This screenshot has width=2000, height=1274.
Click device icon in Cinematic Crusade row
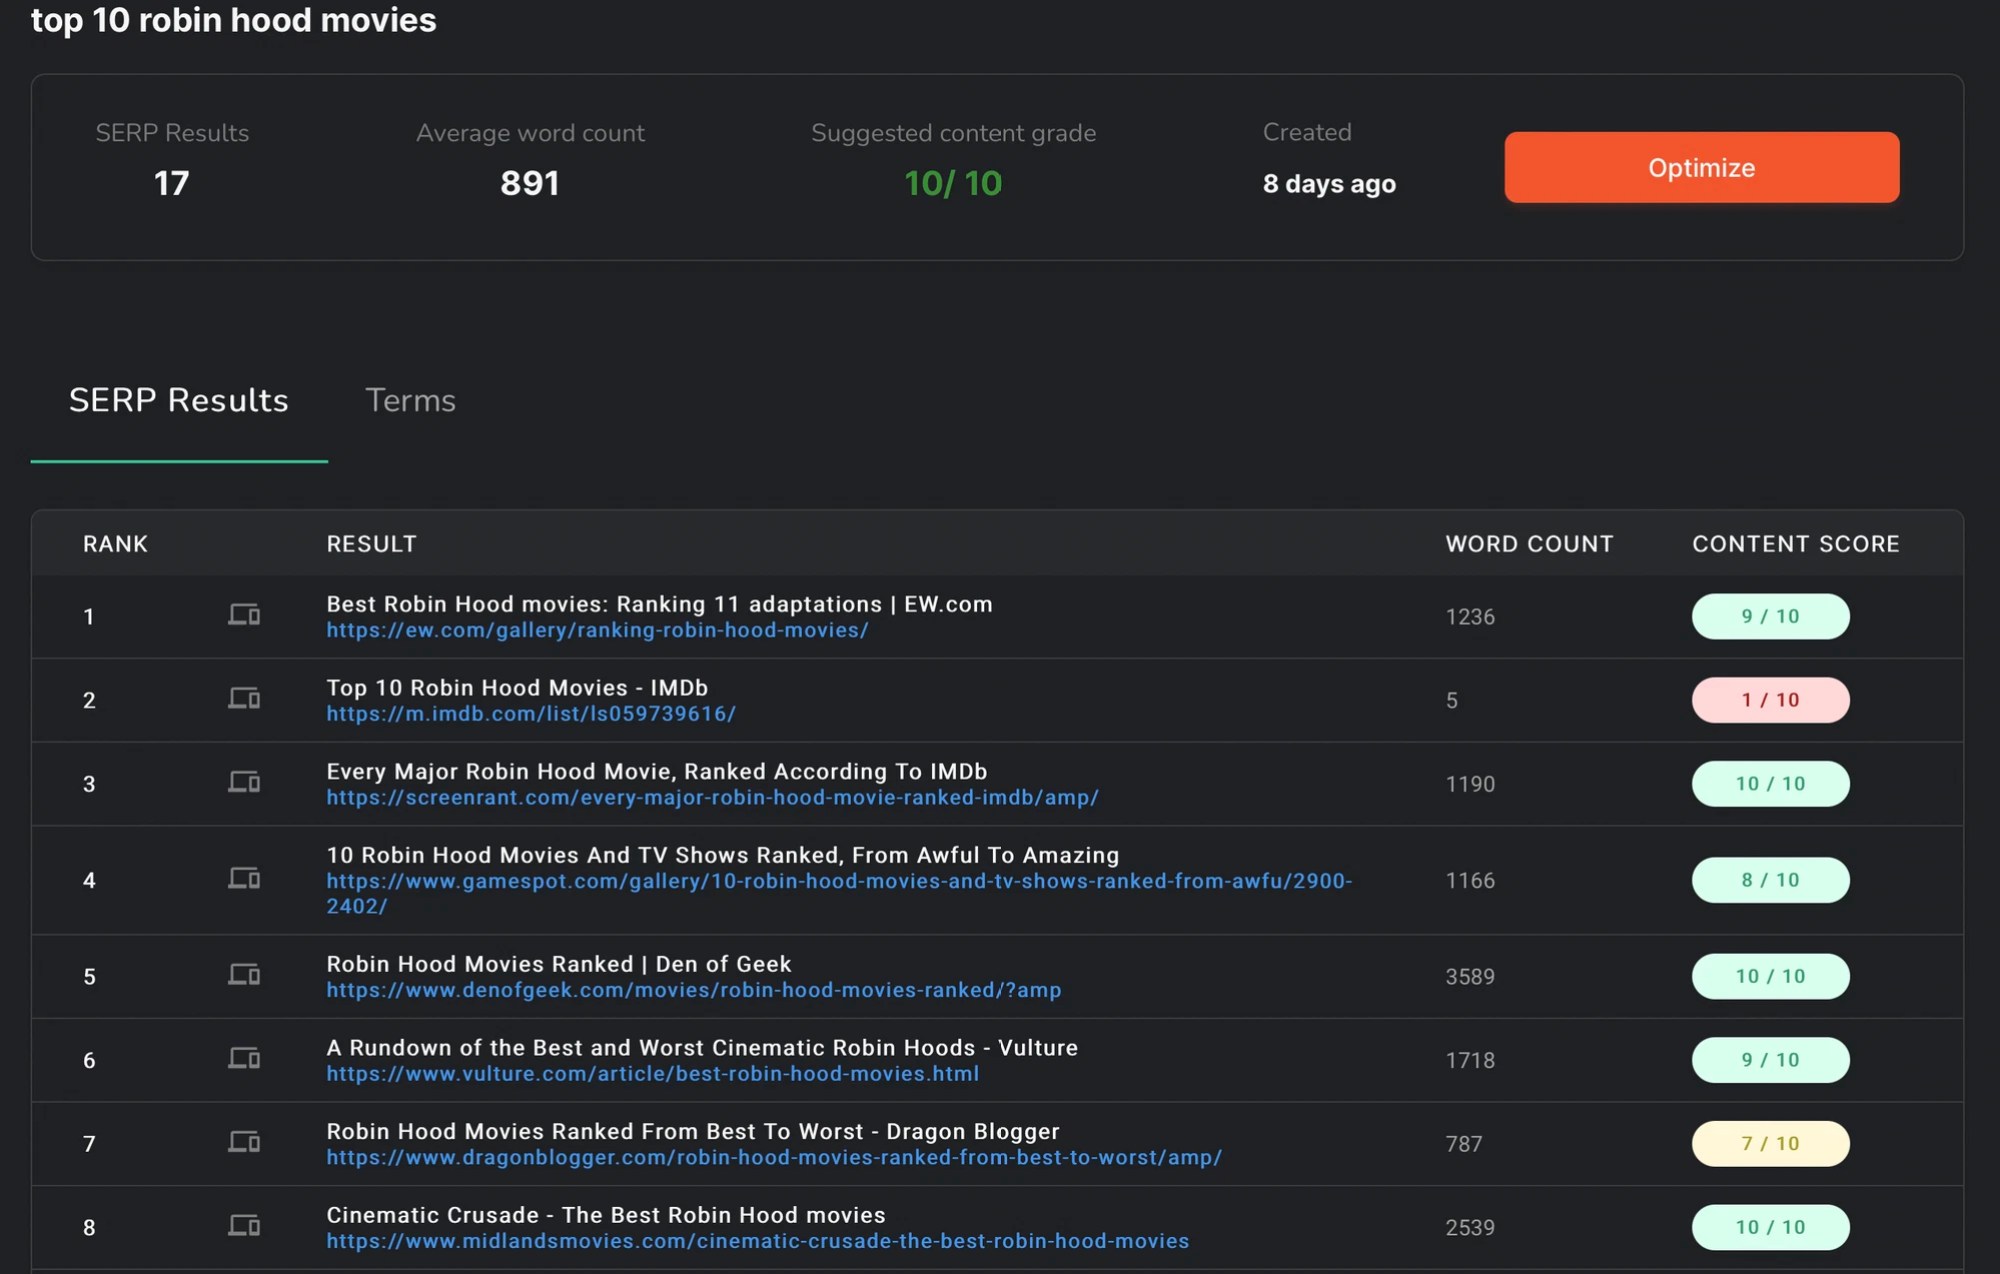coord(244,1225)
